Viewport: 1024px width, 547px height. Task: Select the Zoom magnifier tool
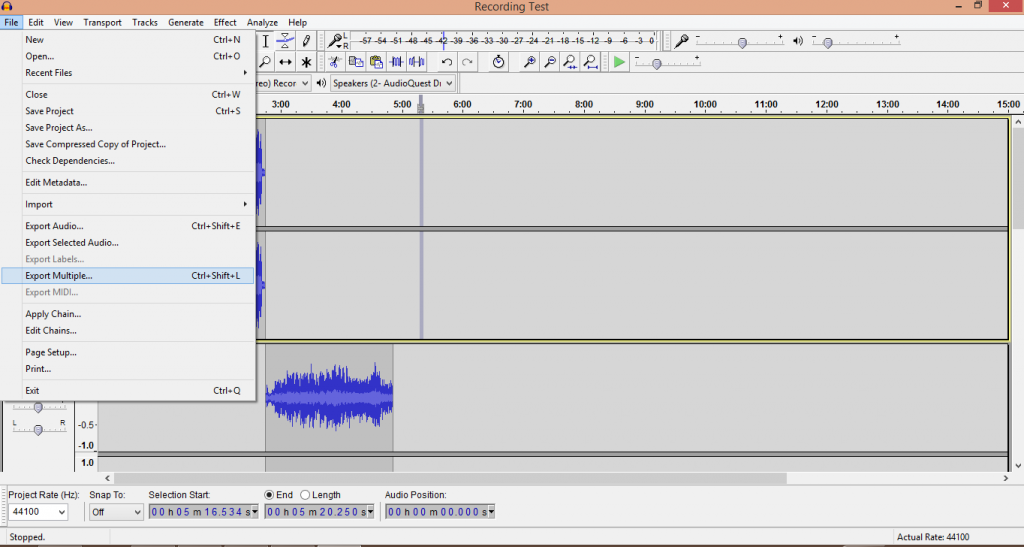point(265,62)
